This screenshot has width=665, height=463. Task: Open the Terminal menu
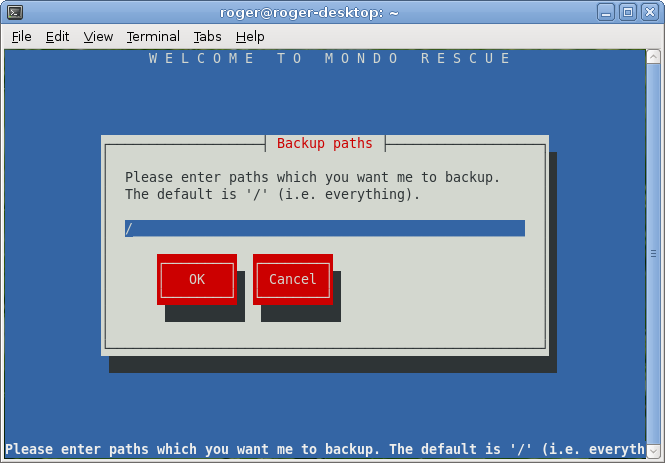pos(153,37)
